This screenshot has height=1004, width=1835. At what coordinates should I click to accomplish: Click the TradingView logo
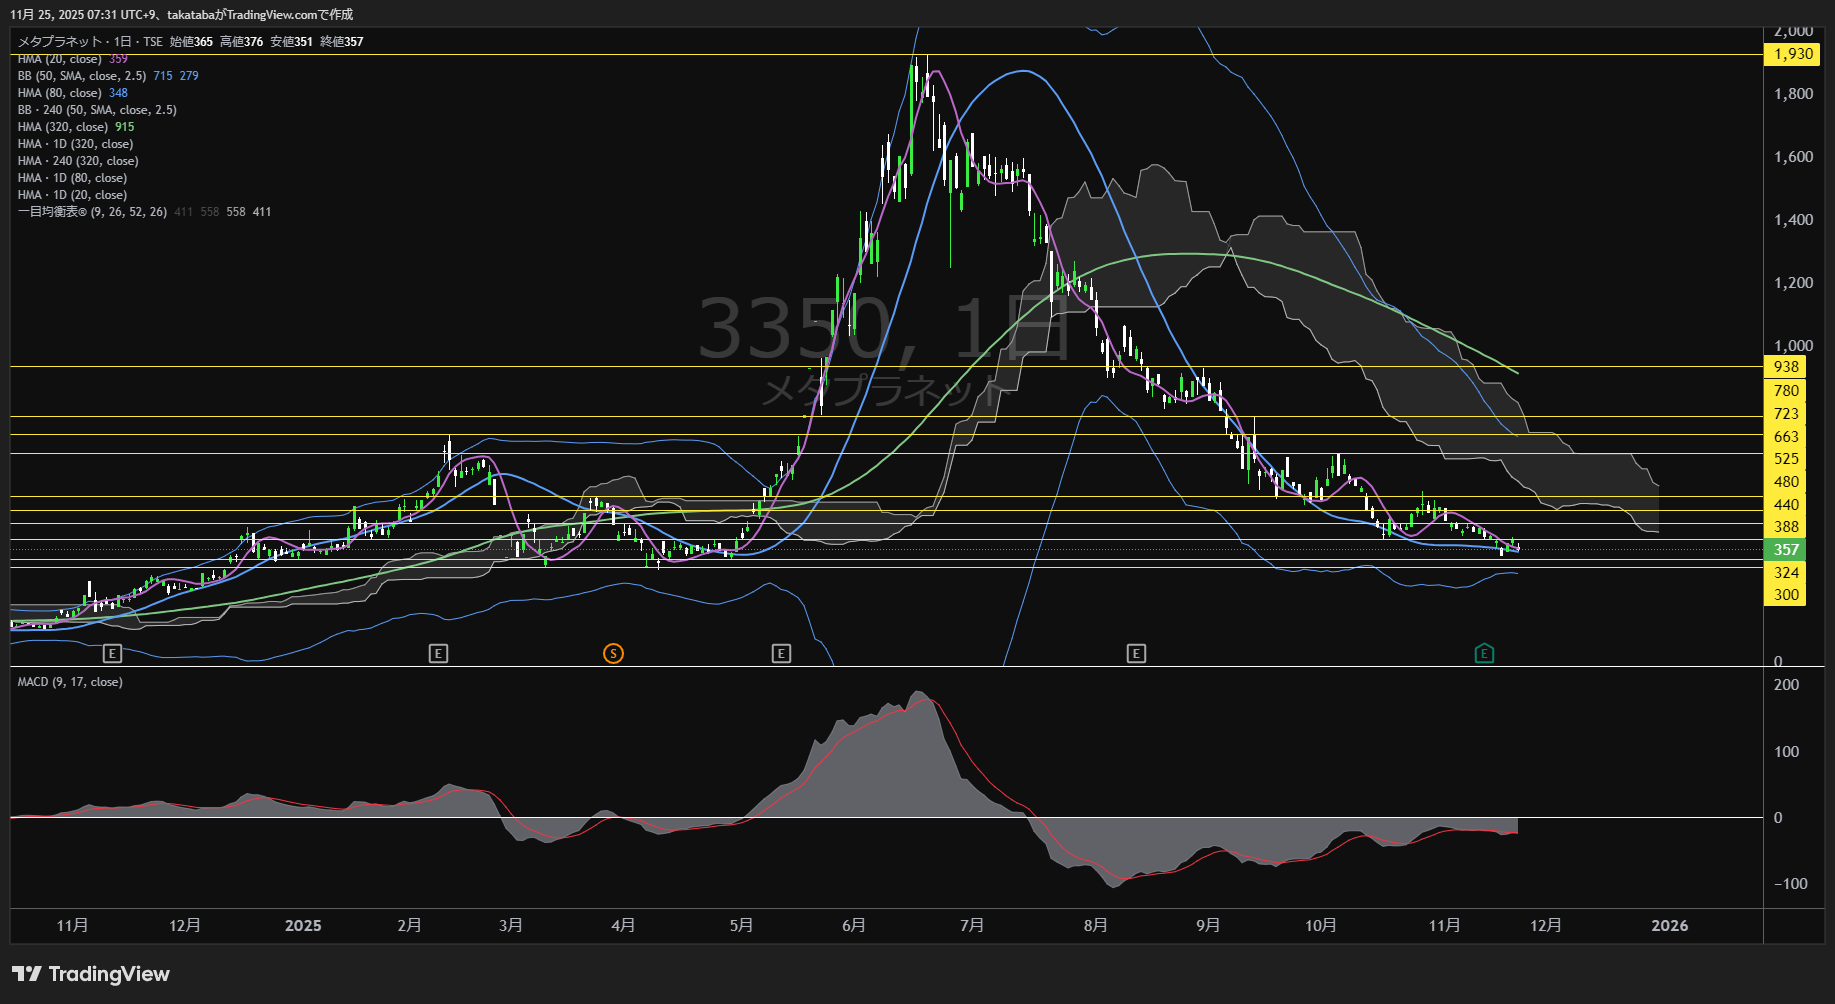click(x=90, y=974)
